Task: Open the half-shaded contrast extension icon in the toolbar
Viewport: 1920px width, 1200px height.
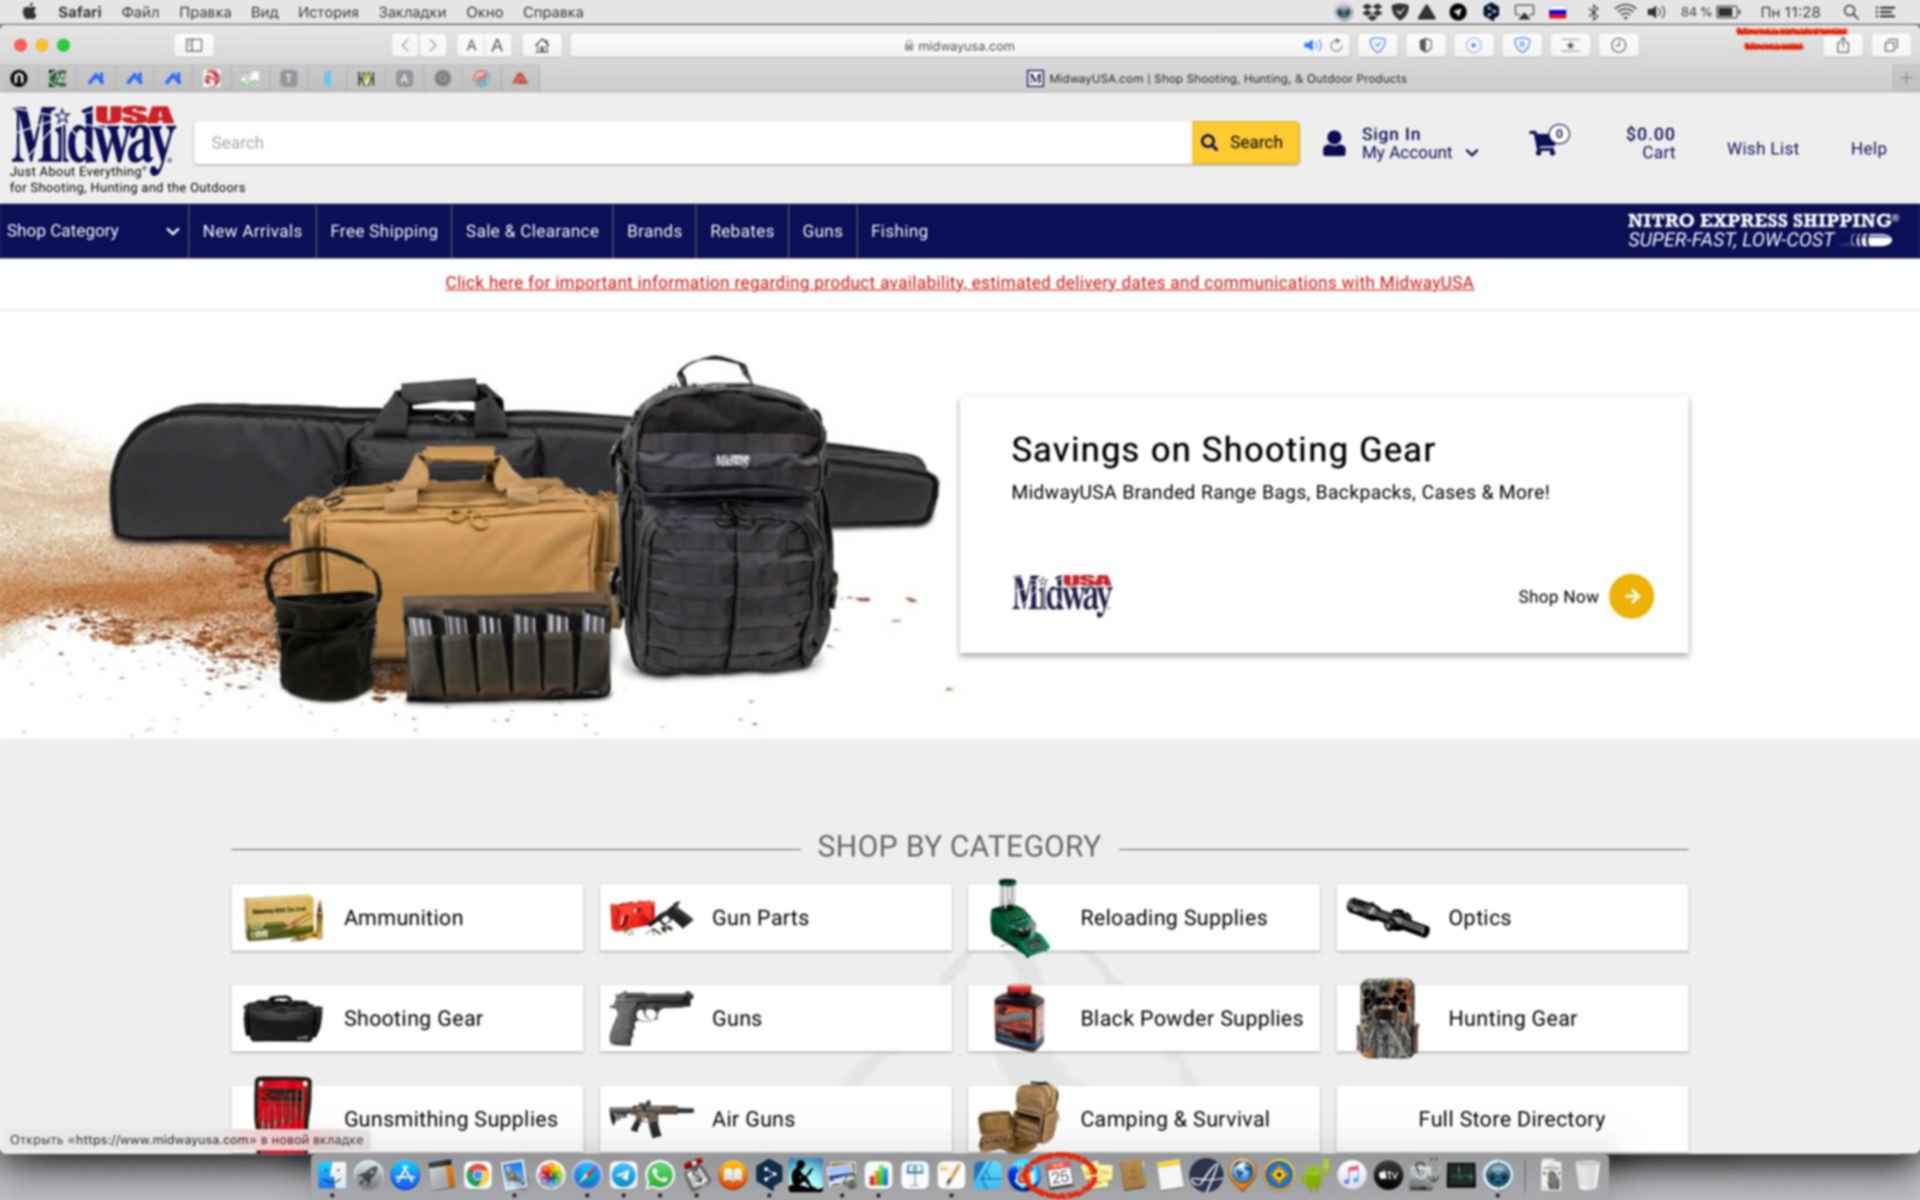Action: click(x=1425, y=45)
